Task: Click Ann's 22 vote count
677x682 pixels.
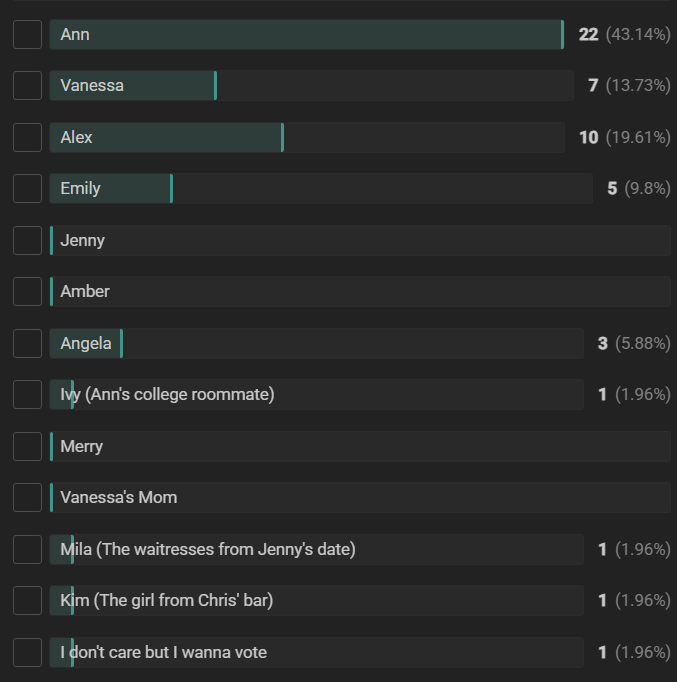Action: click(x=588, y=34)
